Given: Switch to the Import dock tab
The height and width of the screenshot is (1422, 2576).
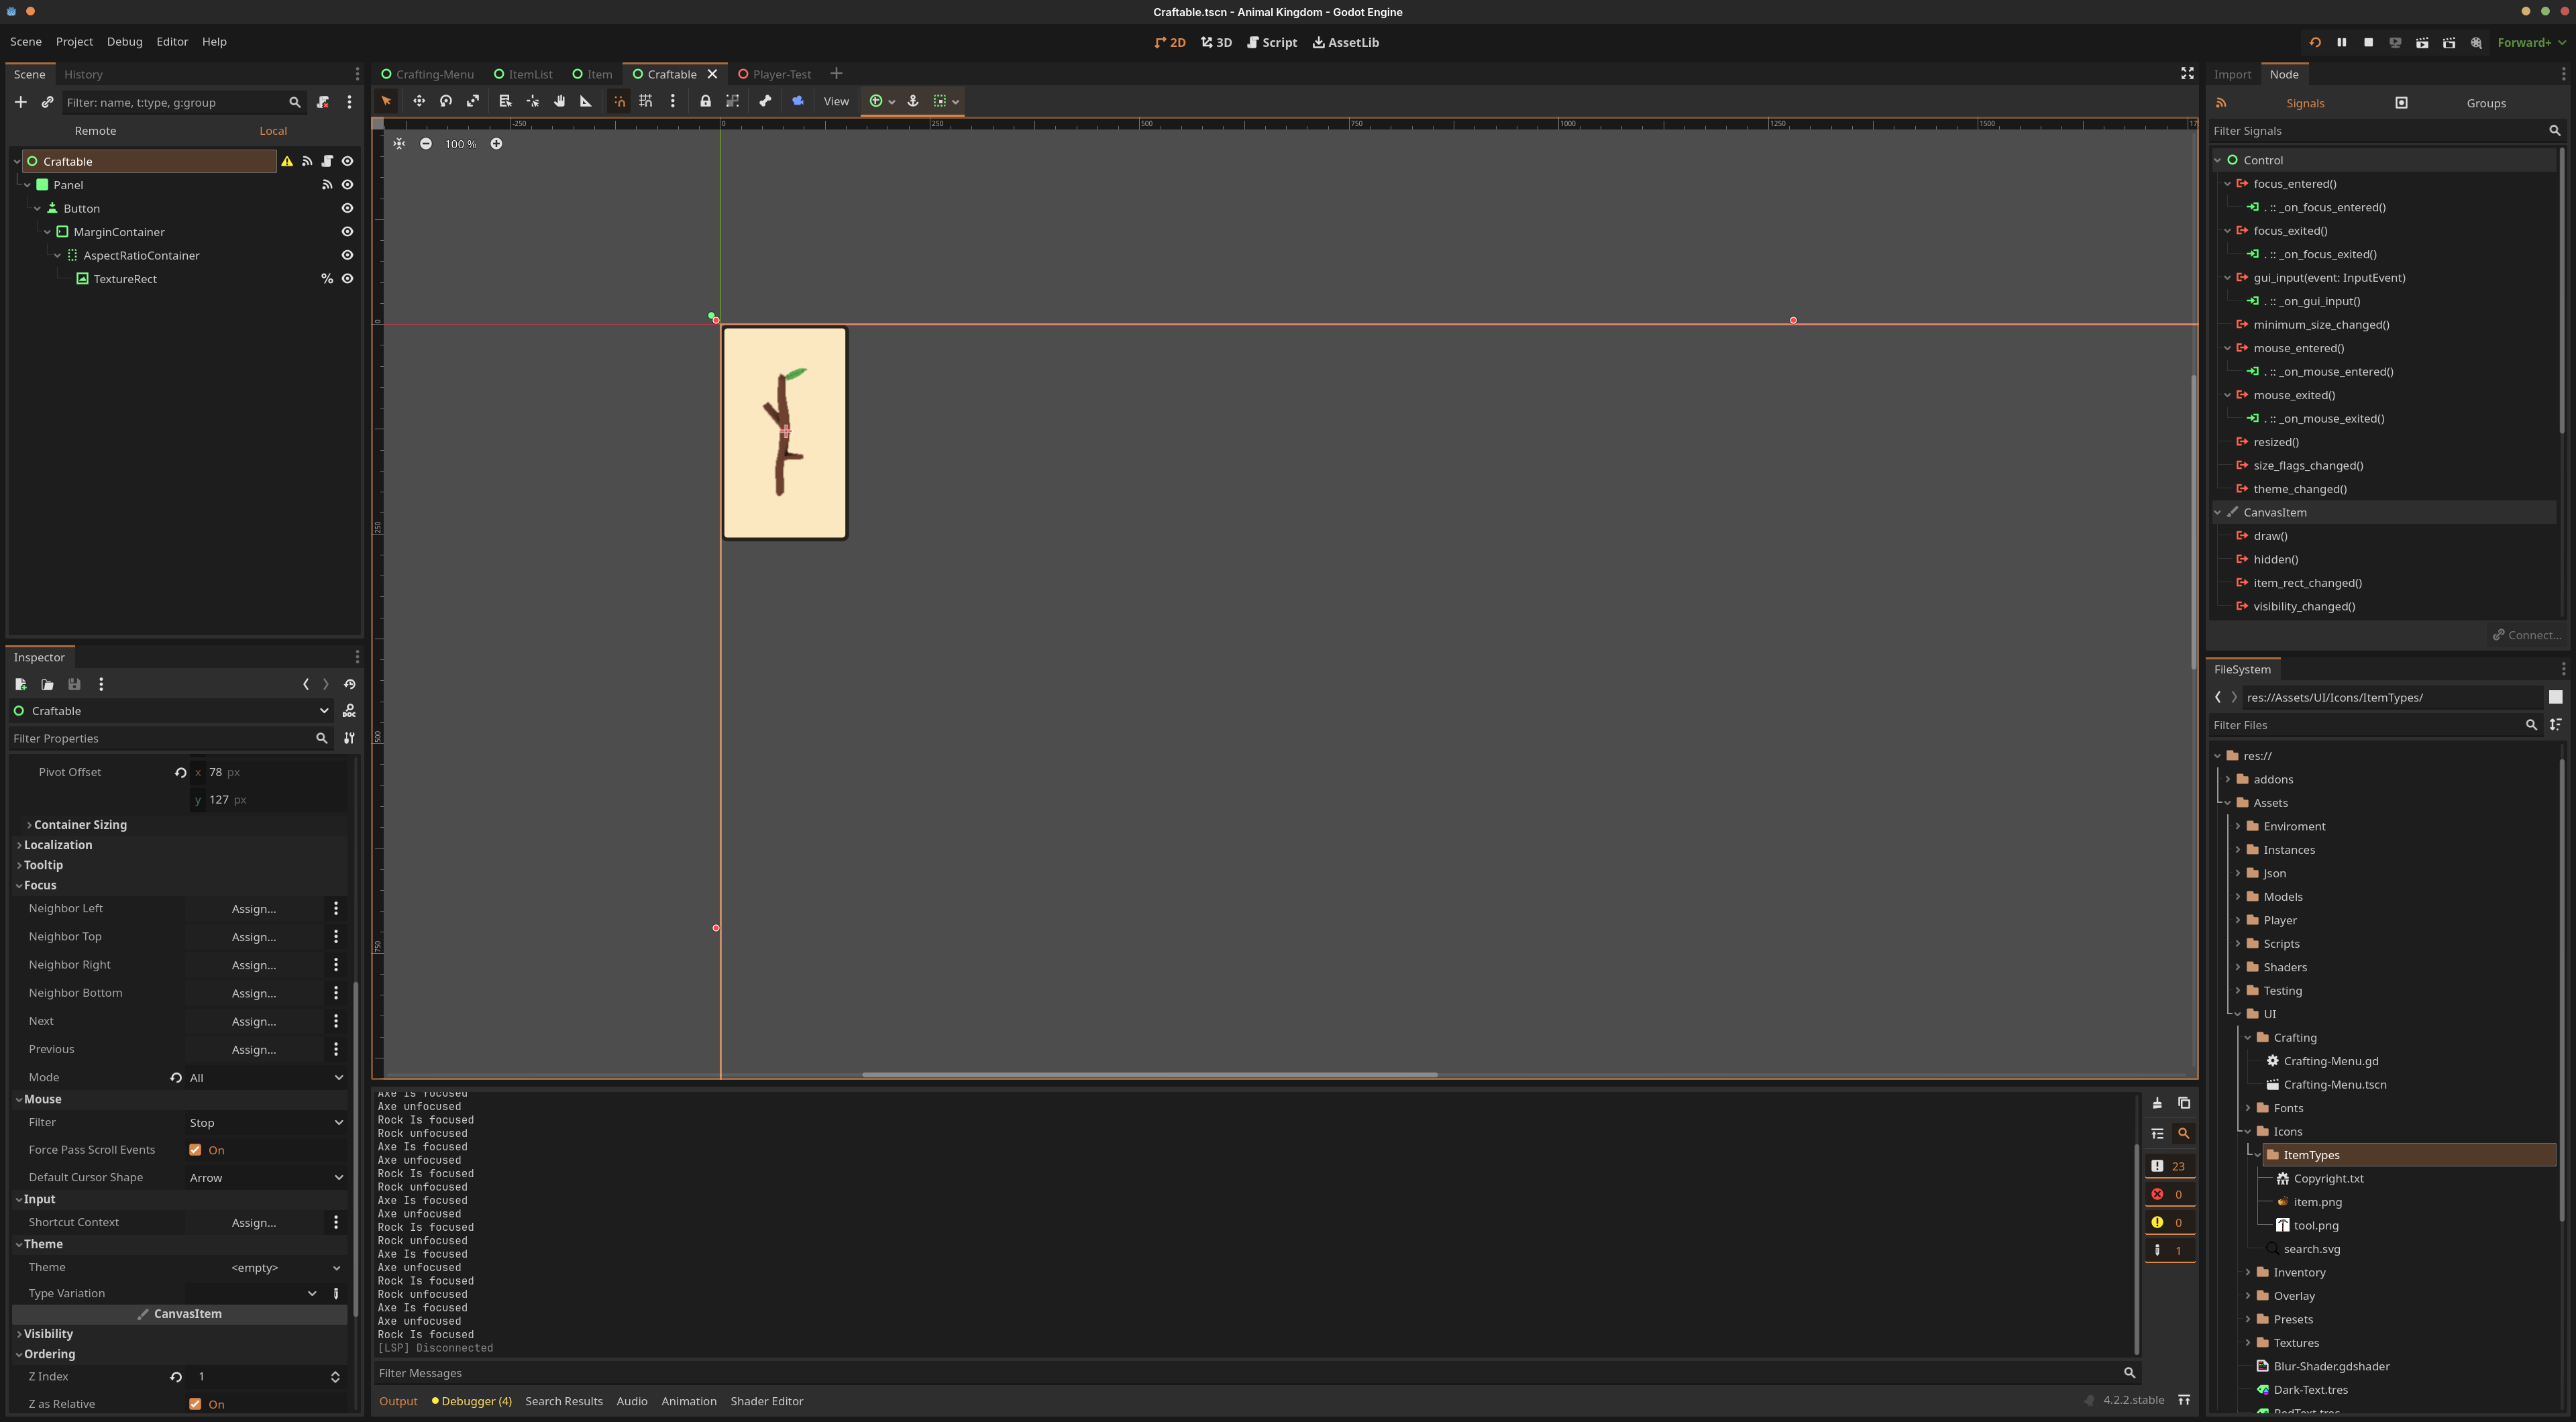Looking at the screenshot, I should click(2232, 74).
